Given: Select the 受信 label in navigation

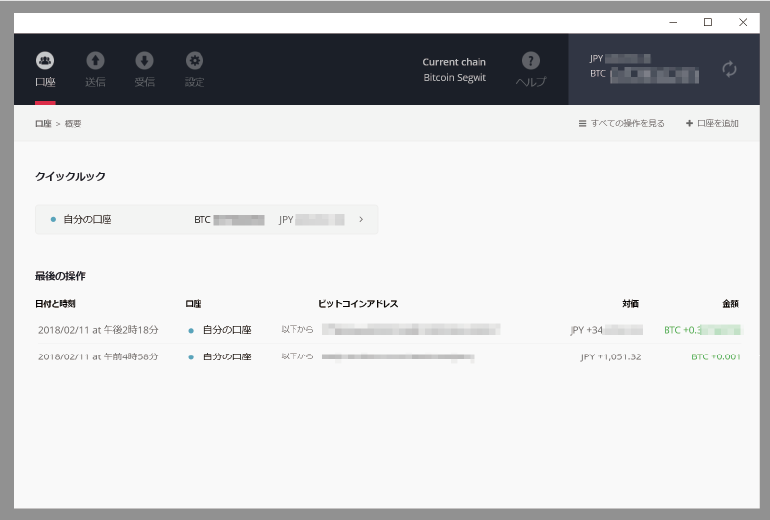Looking at the screenshot, I should (x=144, y=82).
